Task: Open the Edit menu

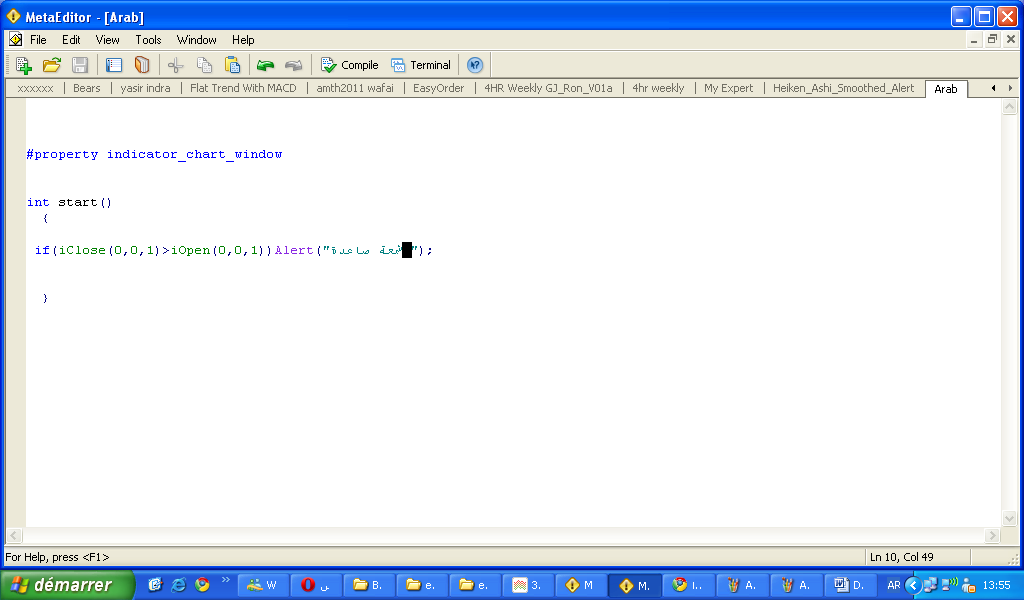Action: [x=71, y=40]
